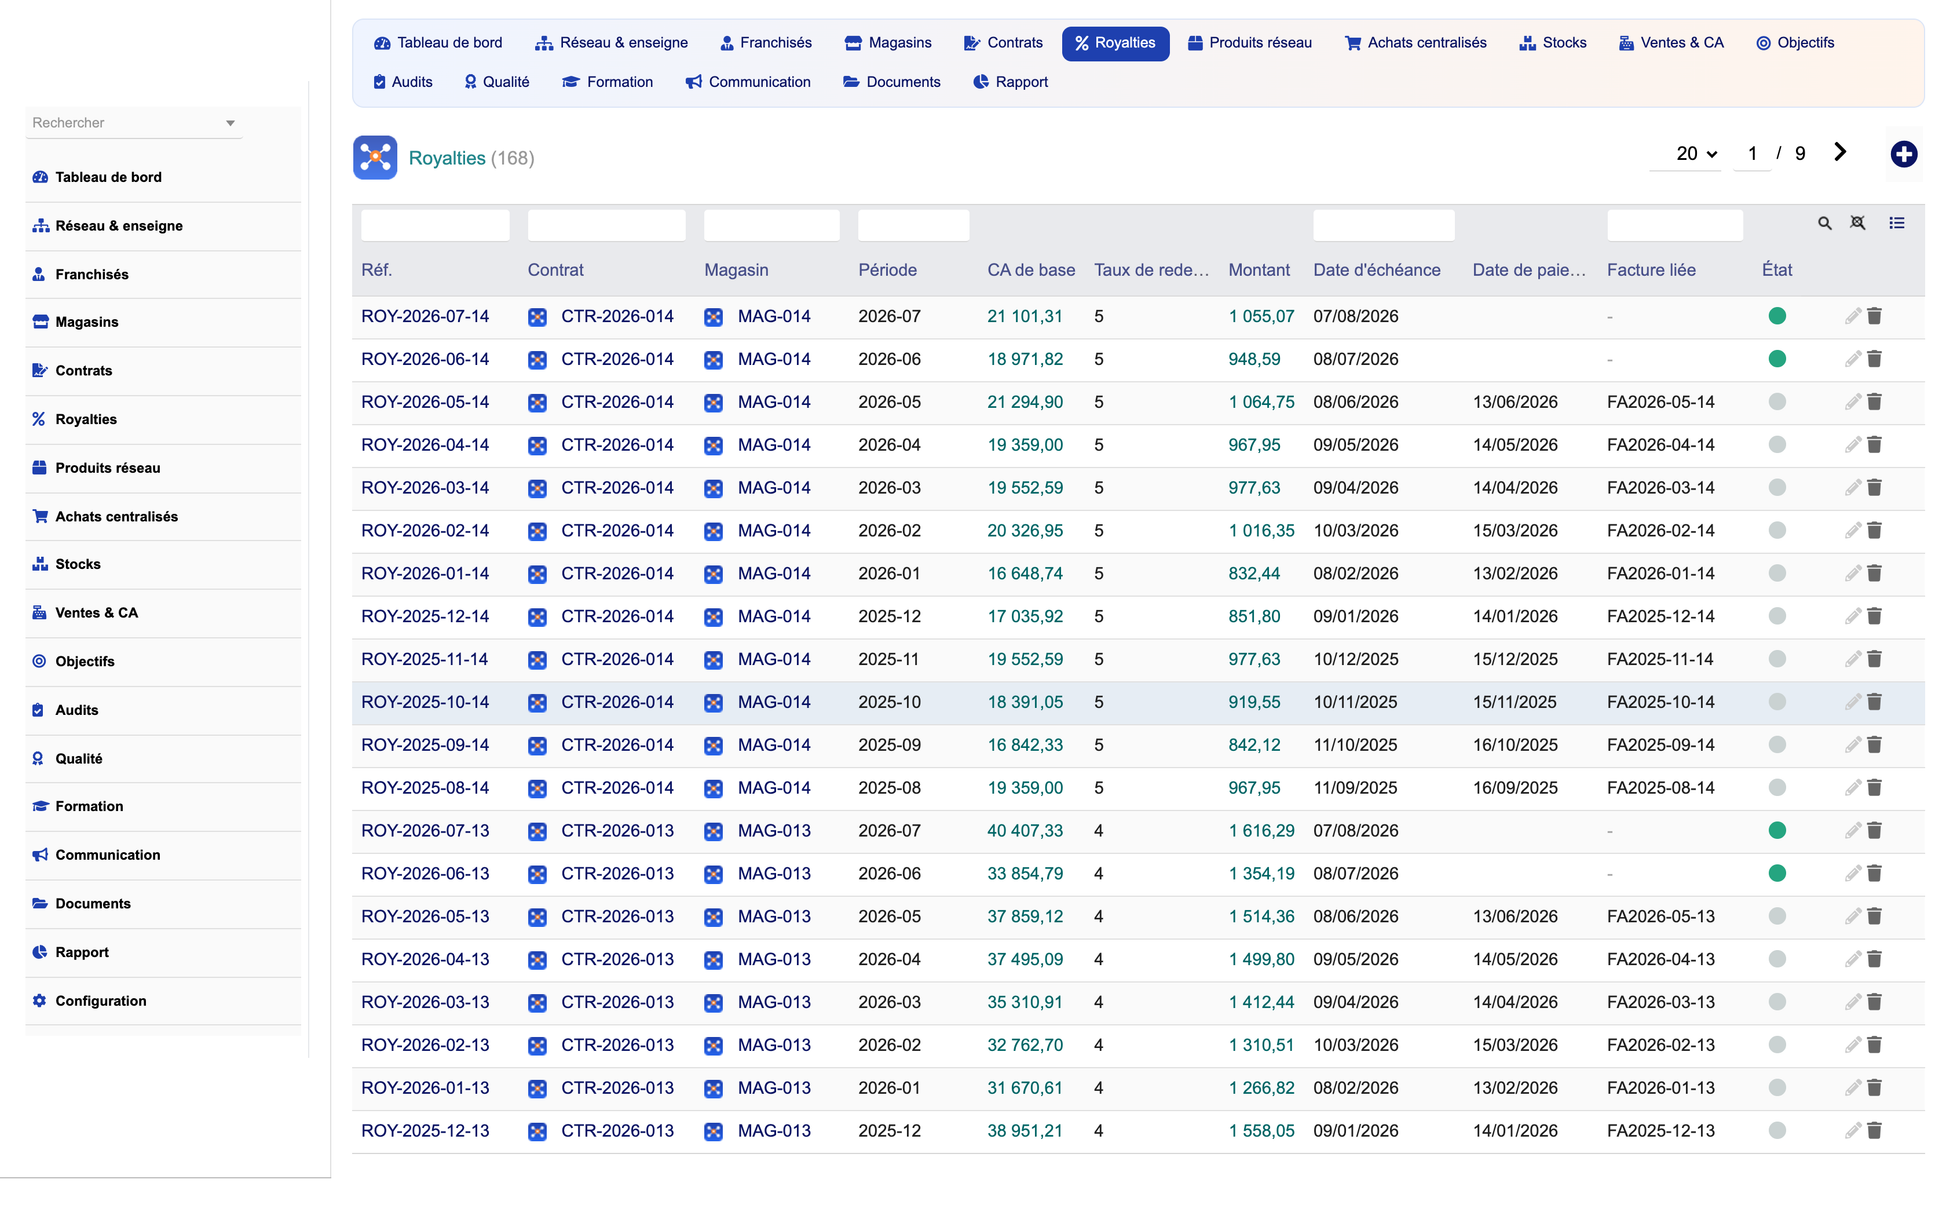The image size is (1946, 1205).
Task: Click grey status dot of ROY-2026-03-14
Action: [1776, 488]
